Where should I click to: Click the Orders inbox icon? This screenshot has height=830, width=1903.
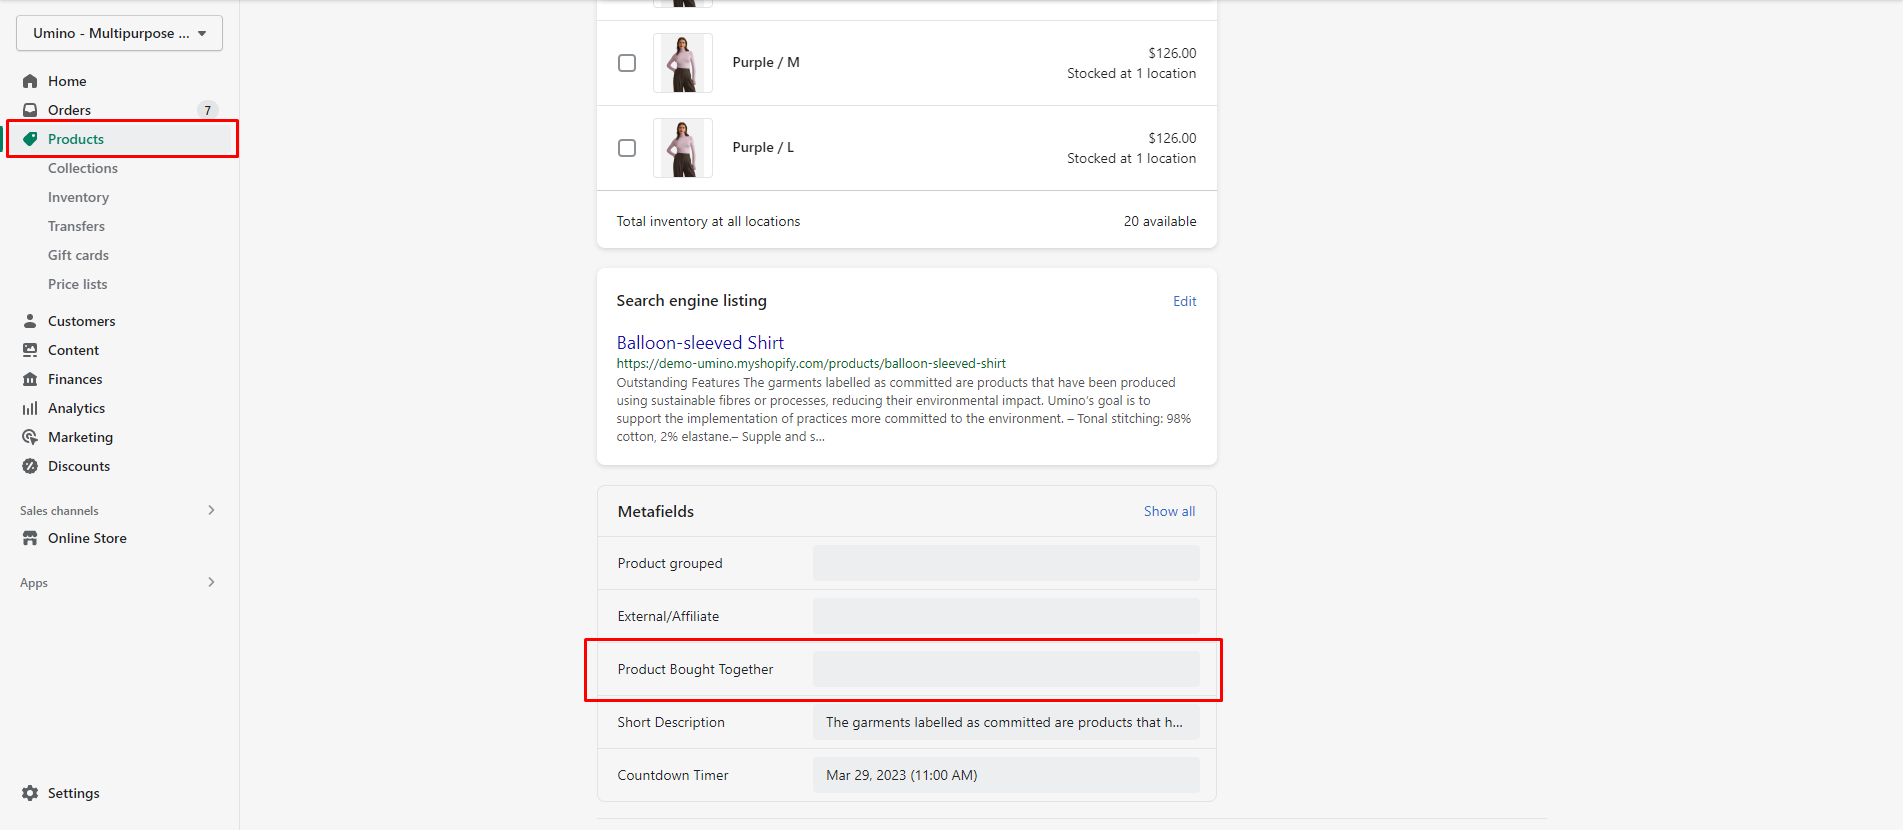[30, 110]
